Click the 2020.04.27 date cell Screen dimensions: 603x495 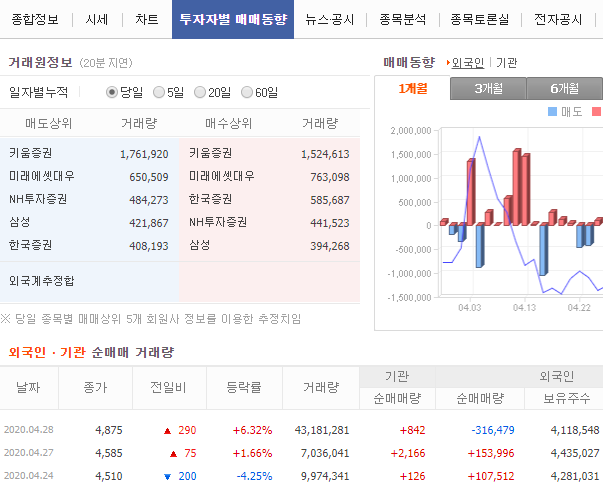tap(29, 453)
